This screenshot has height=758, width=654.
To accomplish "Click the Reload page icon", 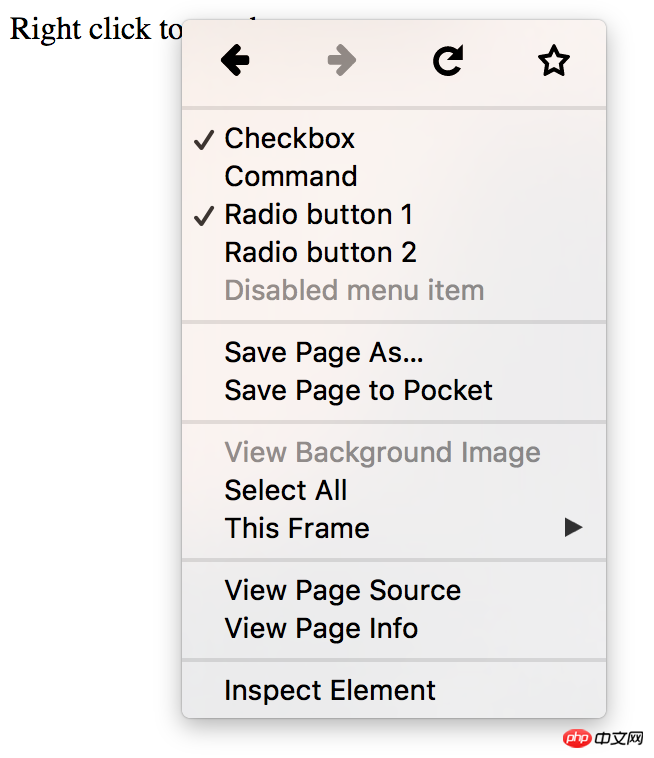I will [448, 61].
